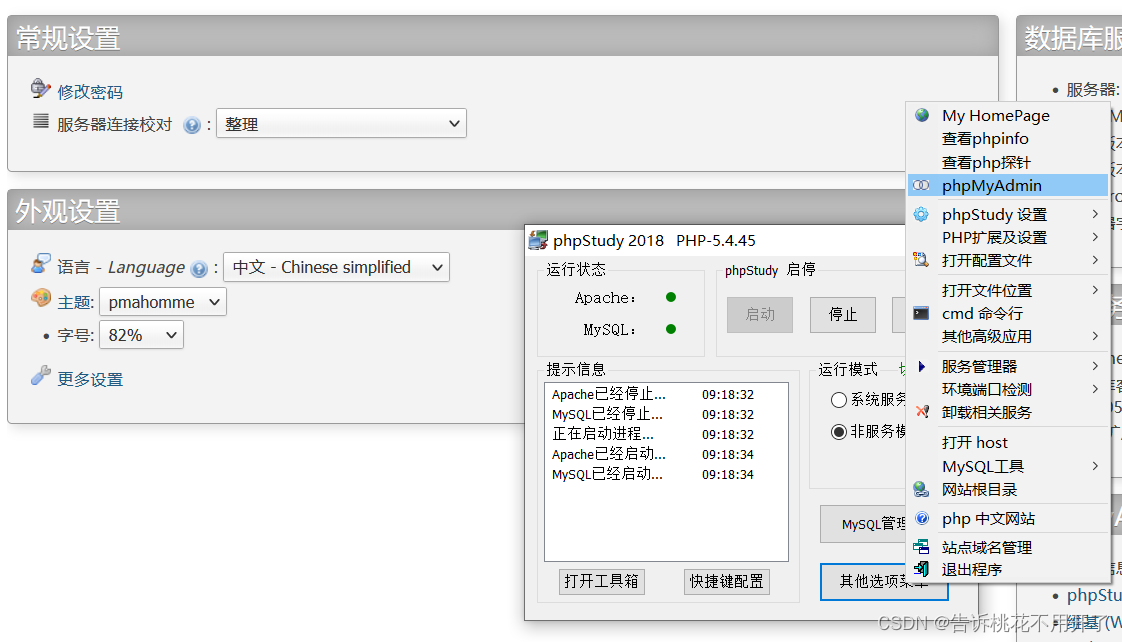Click the 快捷键配置 button

tap(726, 581)
